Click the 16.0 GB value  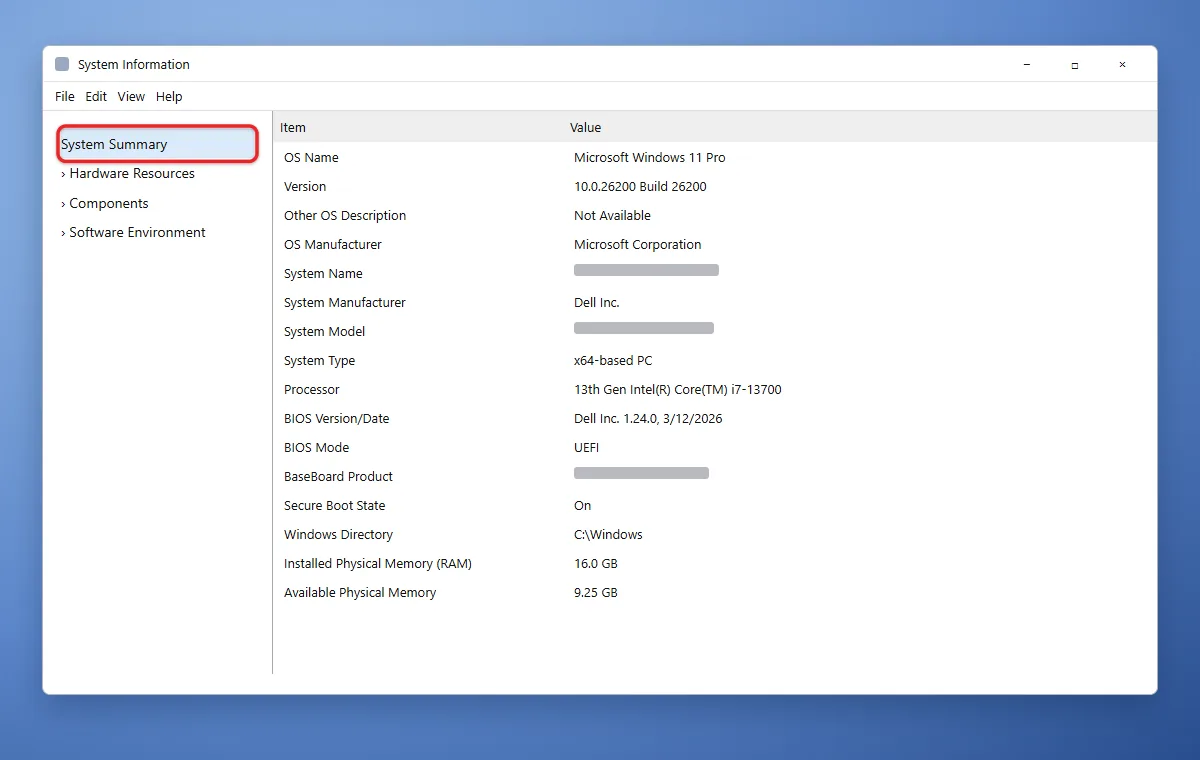pos(596,564)
